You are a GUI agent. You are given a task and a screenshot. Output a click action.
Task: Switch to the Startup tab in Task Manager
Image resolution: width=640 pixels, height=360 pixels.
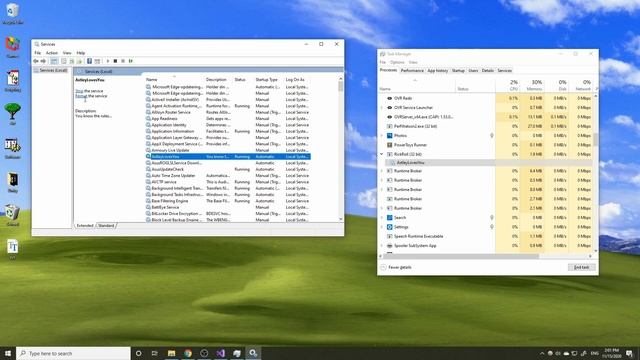pos(458,71)
